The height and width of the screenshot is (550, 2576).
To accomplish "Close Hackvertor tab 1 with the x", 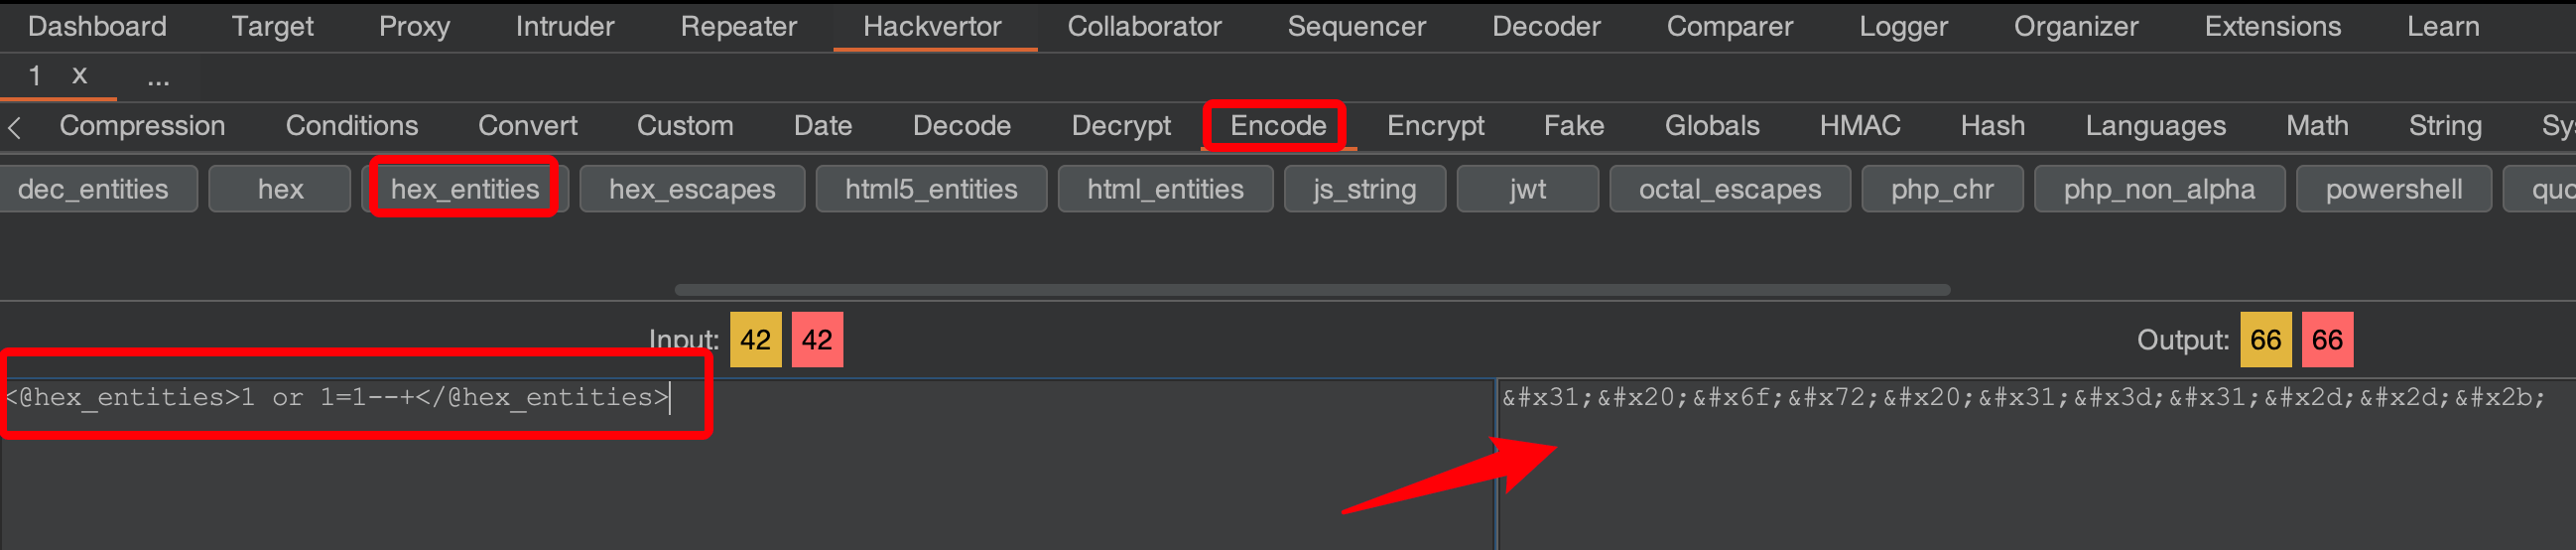I will (80, 76).
